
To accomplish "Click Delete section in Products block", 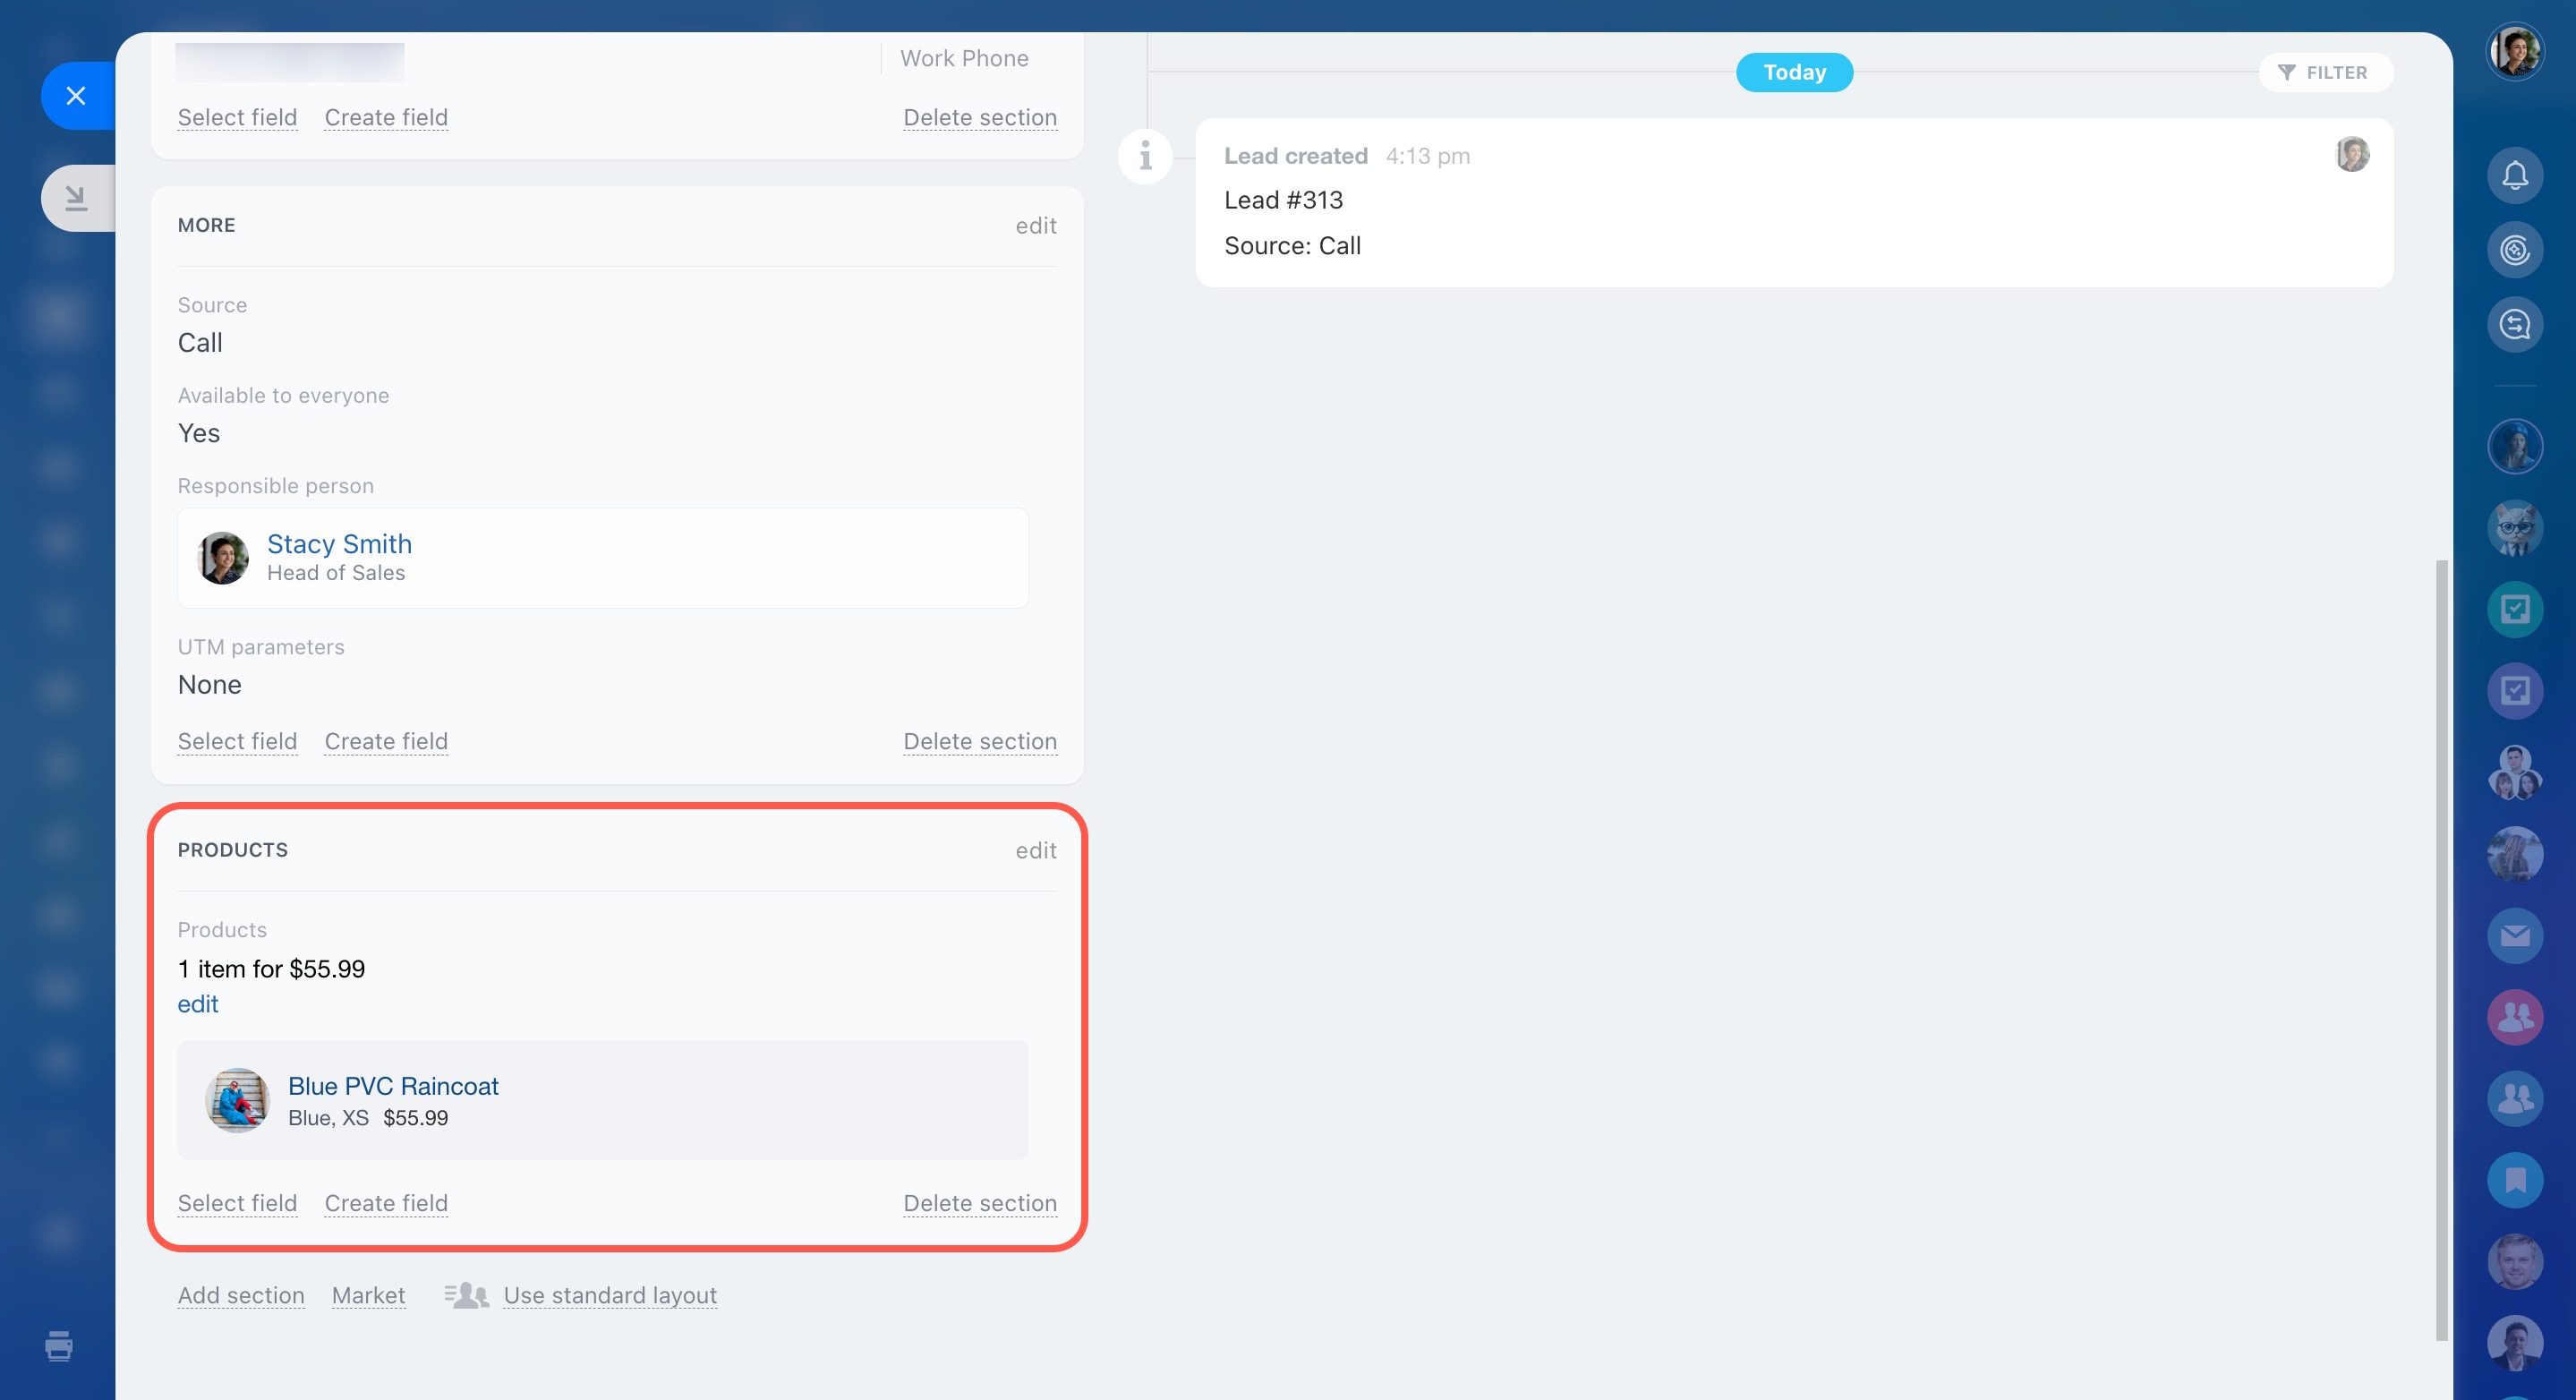I will coord(979,1203).
